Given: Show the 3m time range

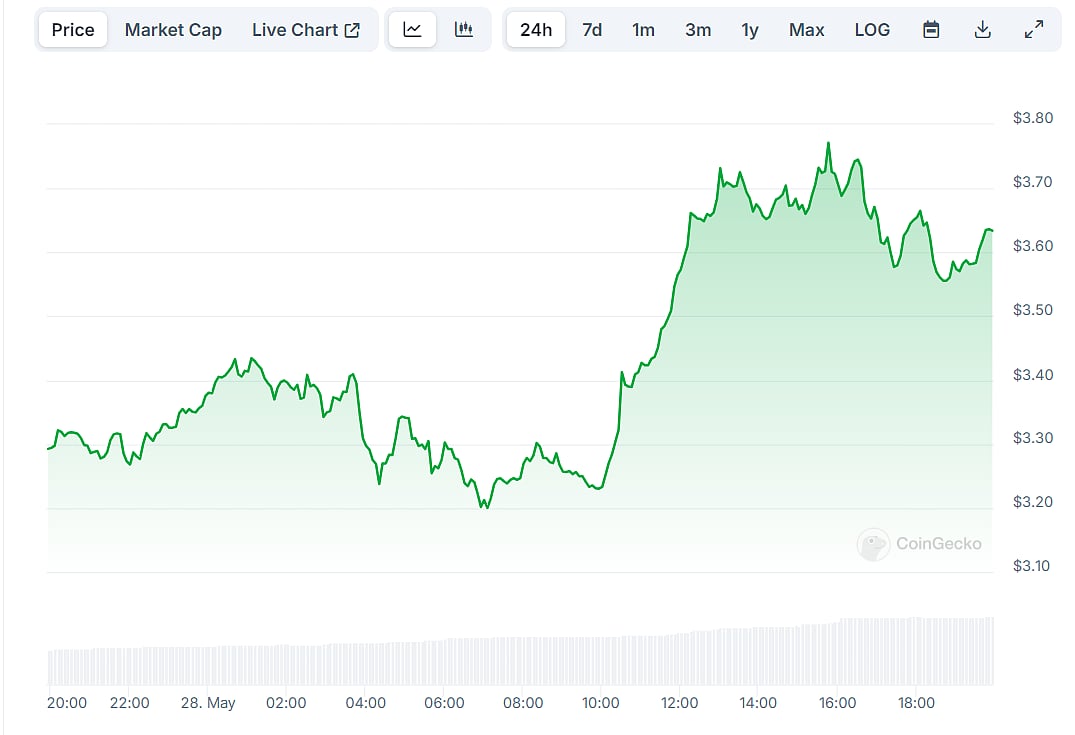Looking at the screenshot, I should (698, 30).
